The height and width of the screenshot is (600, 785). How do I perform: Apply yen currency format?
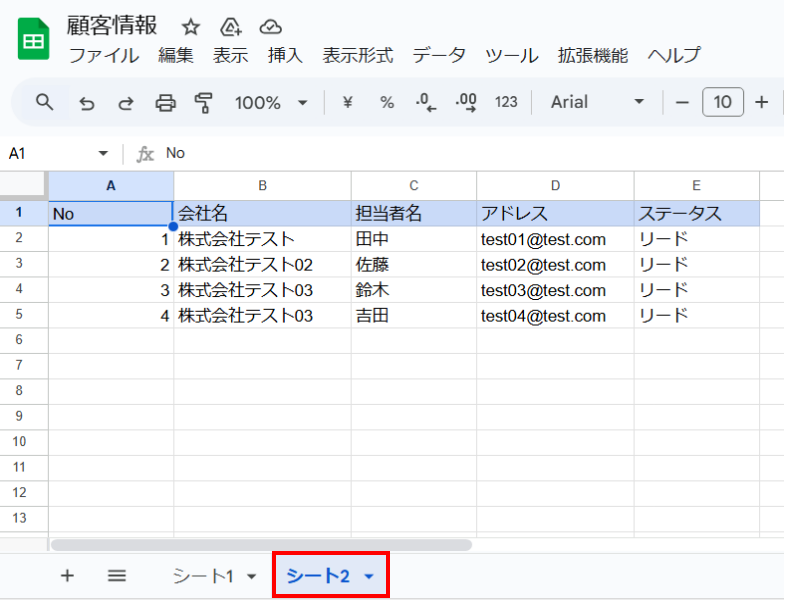pyautogui.click(x=348, y=102)
